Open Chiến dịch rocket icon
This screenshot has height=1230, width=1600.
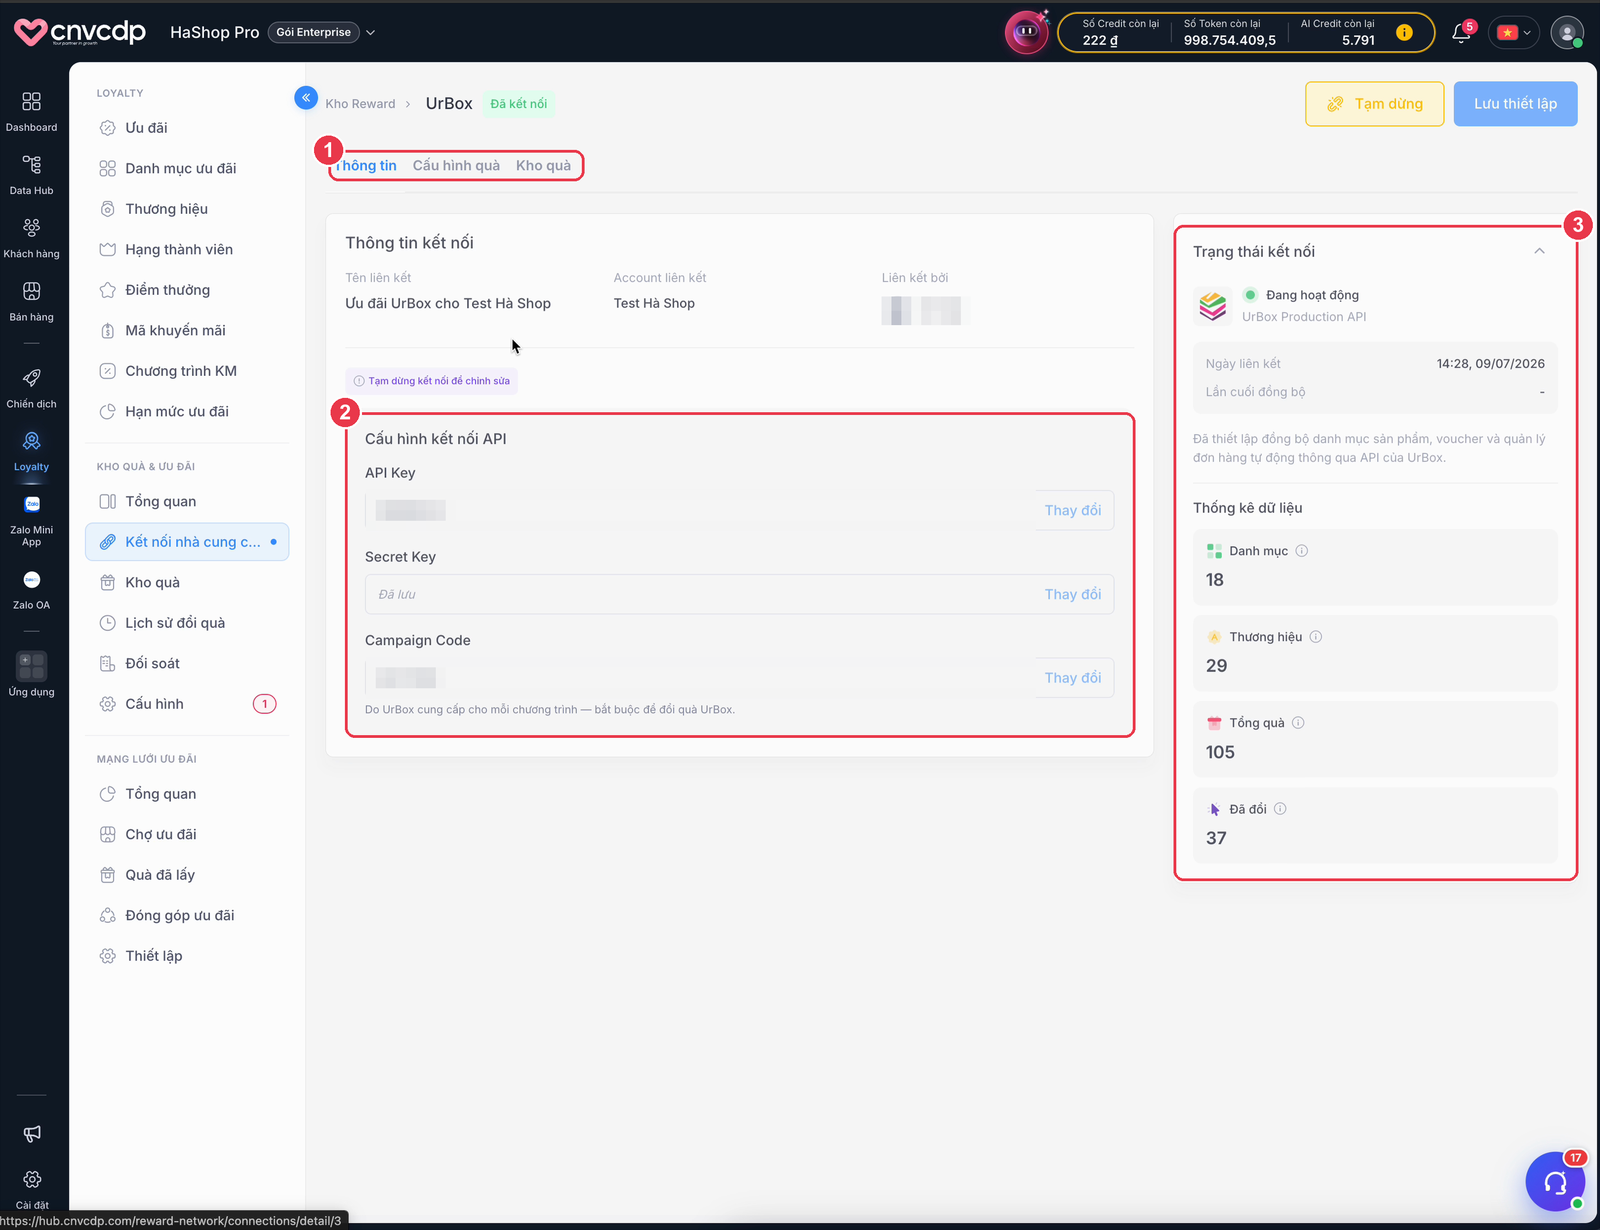32,378
